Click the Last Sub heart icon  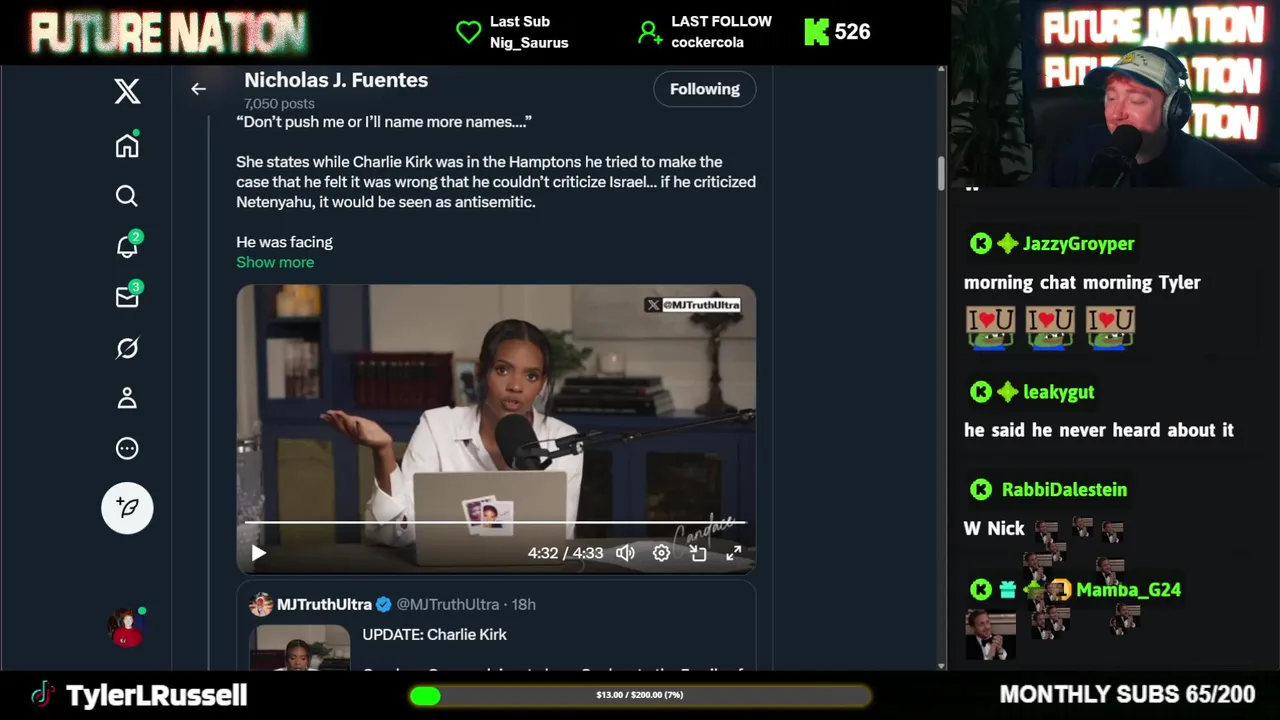coord(469,32)
